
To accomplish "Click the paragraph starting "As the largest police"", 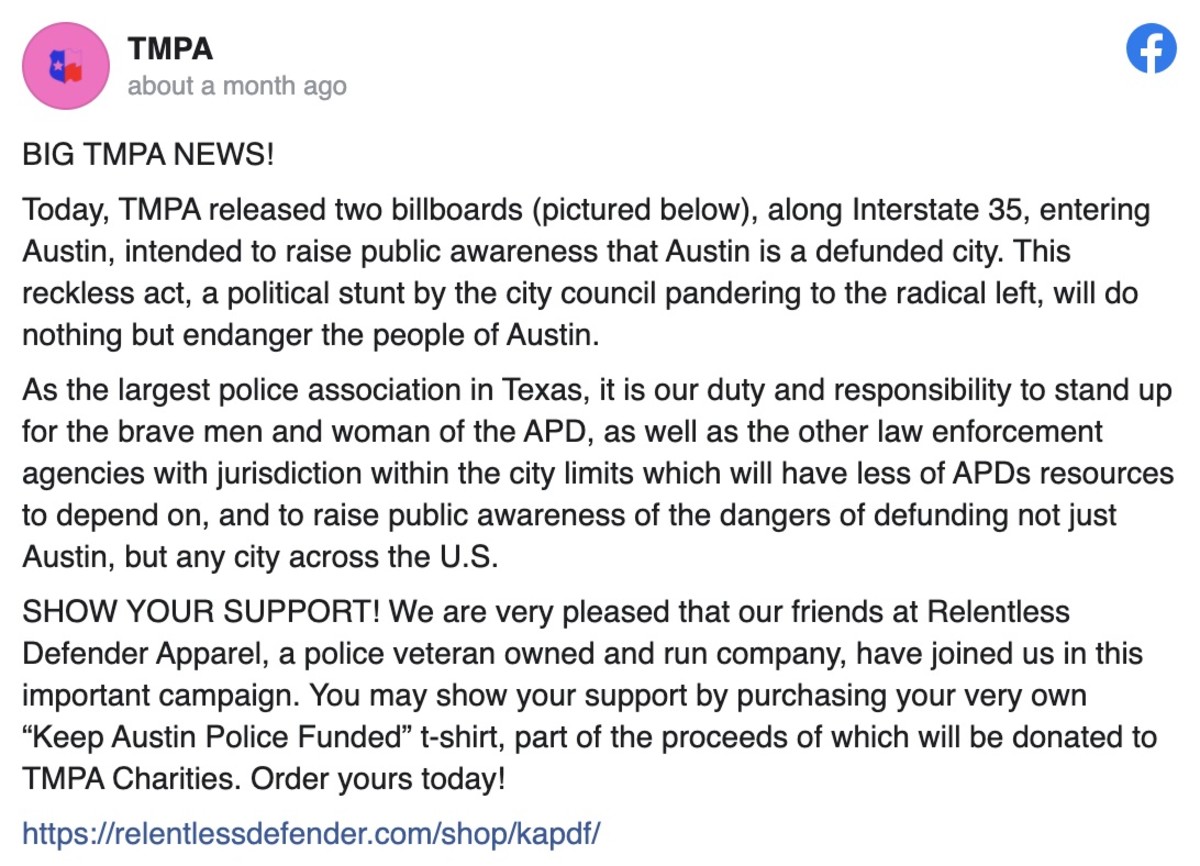I will tap(597, 473).
